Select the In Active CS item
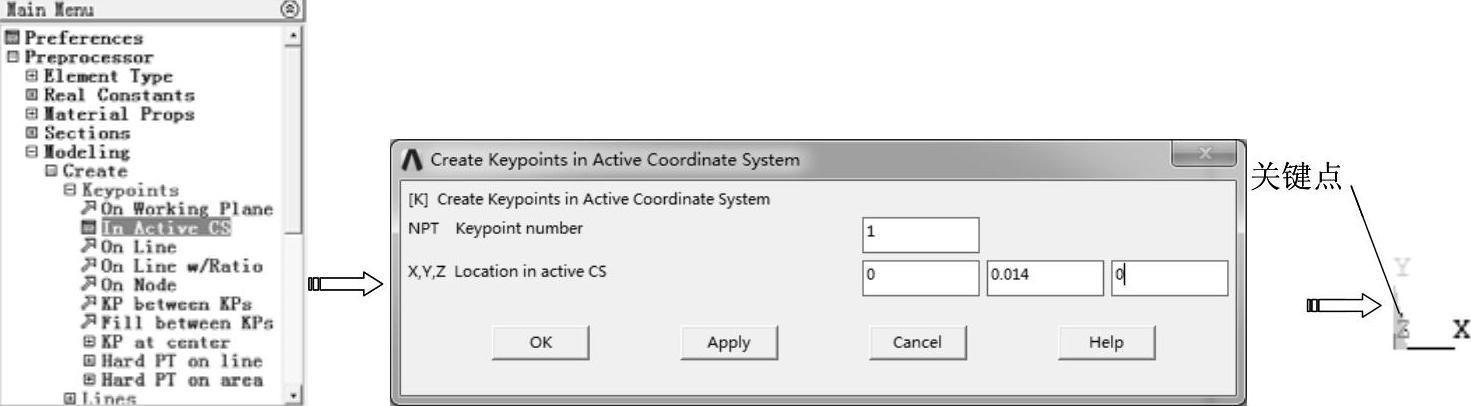 point(166,228)
